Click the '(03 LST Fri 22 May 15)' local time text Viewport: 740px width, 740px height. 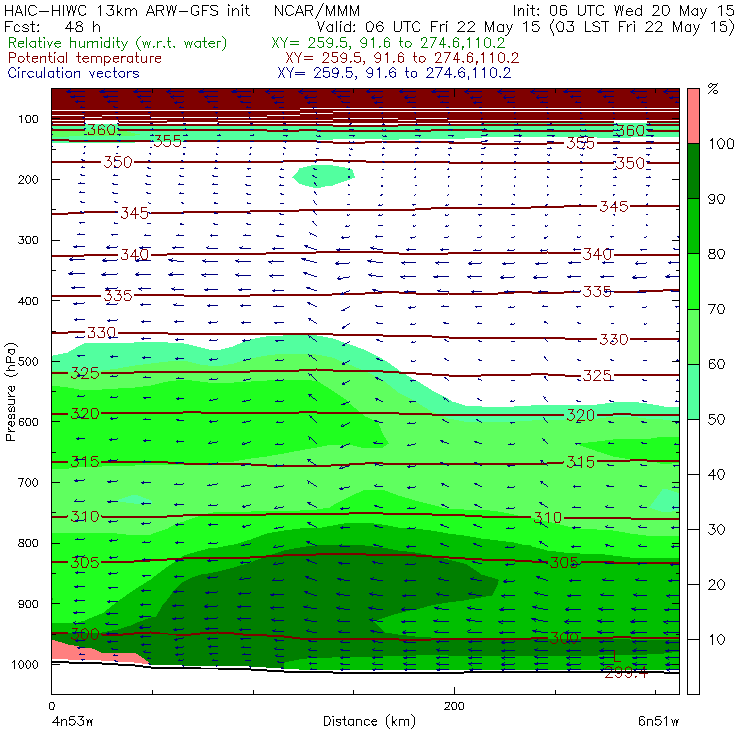tap(642, 27)
